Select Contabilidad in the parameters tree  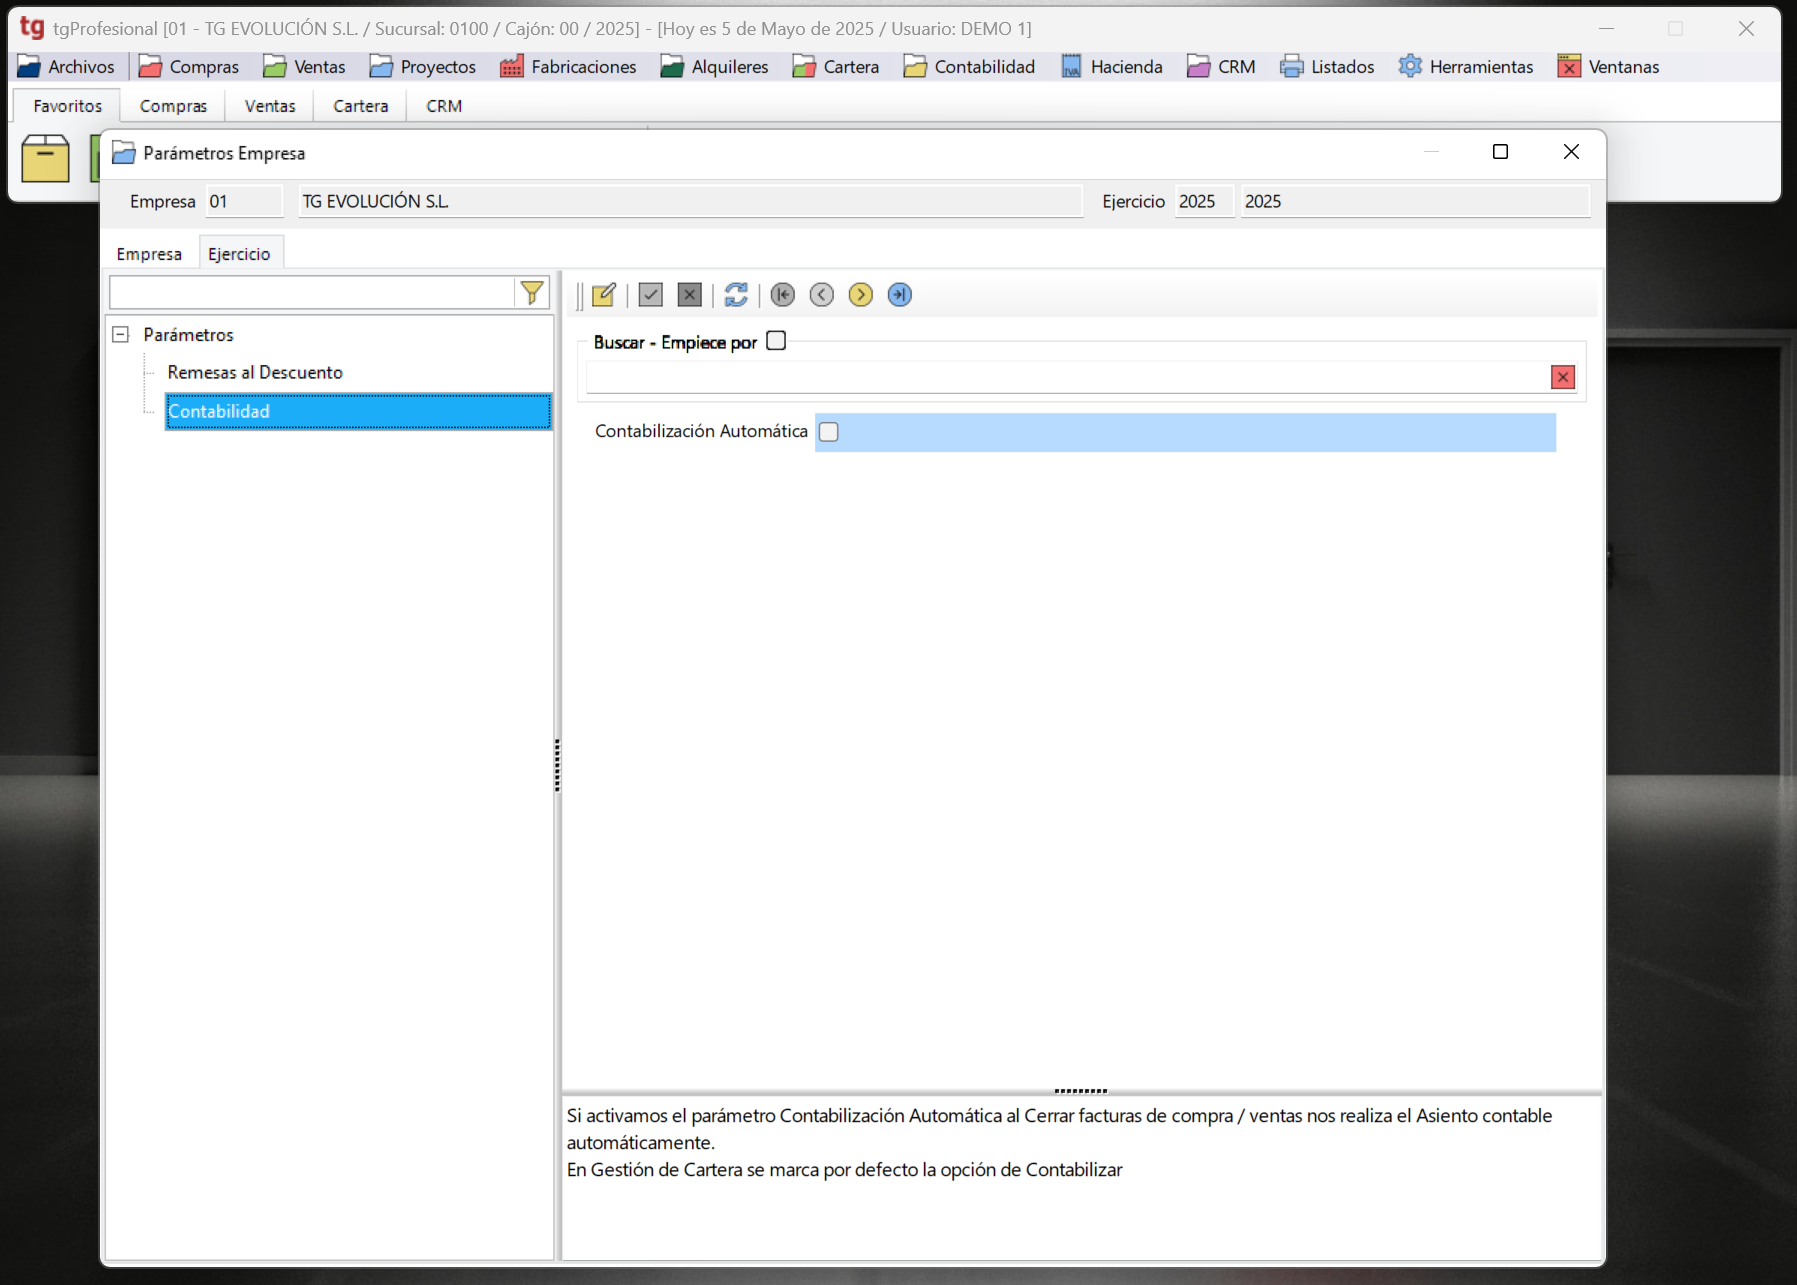coord(358,411)
